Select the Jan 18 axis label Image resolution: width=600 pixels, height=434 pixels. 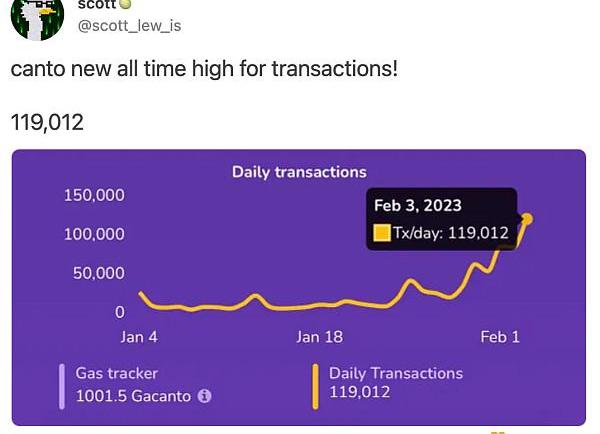click(x=320, y=337)
